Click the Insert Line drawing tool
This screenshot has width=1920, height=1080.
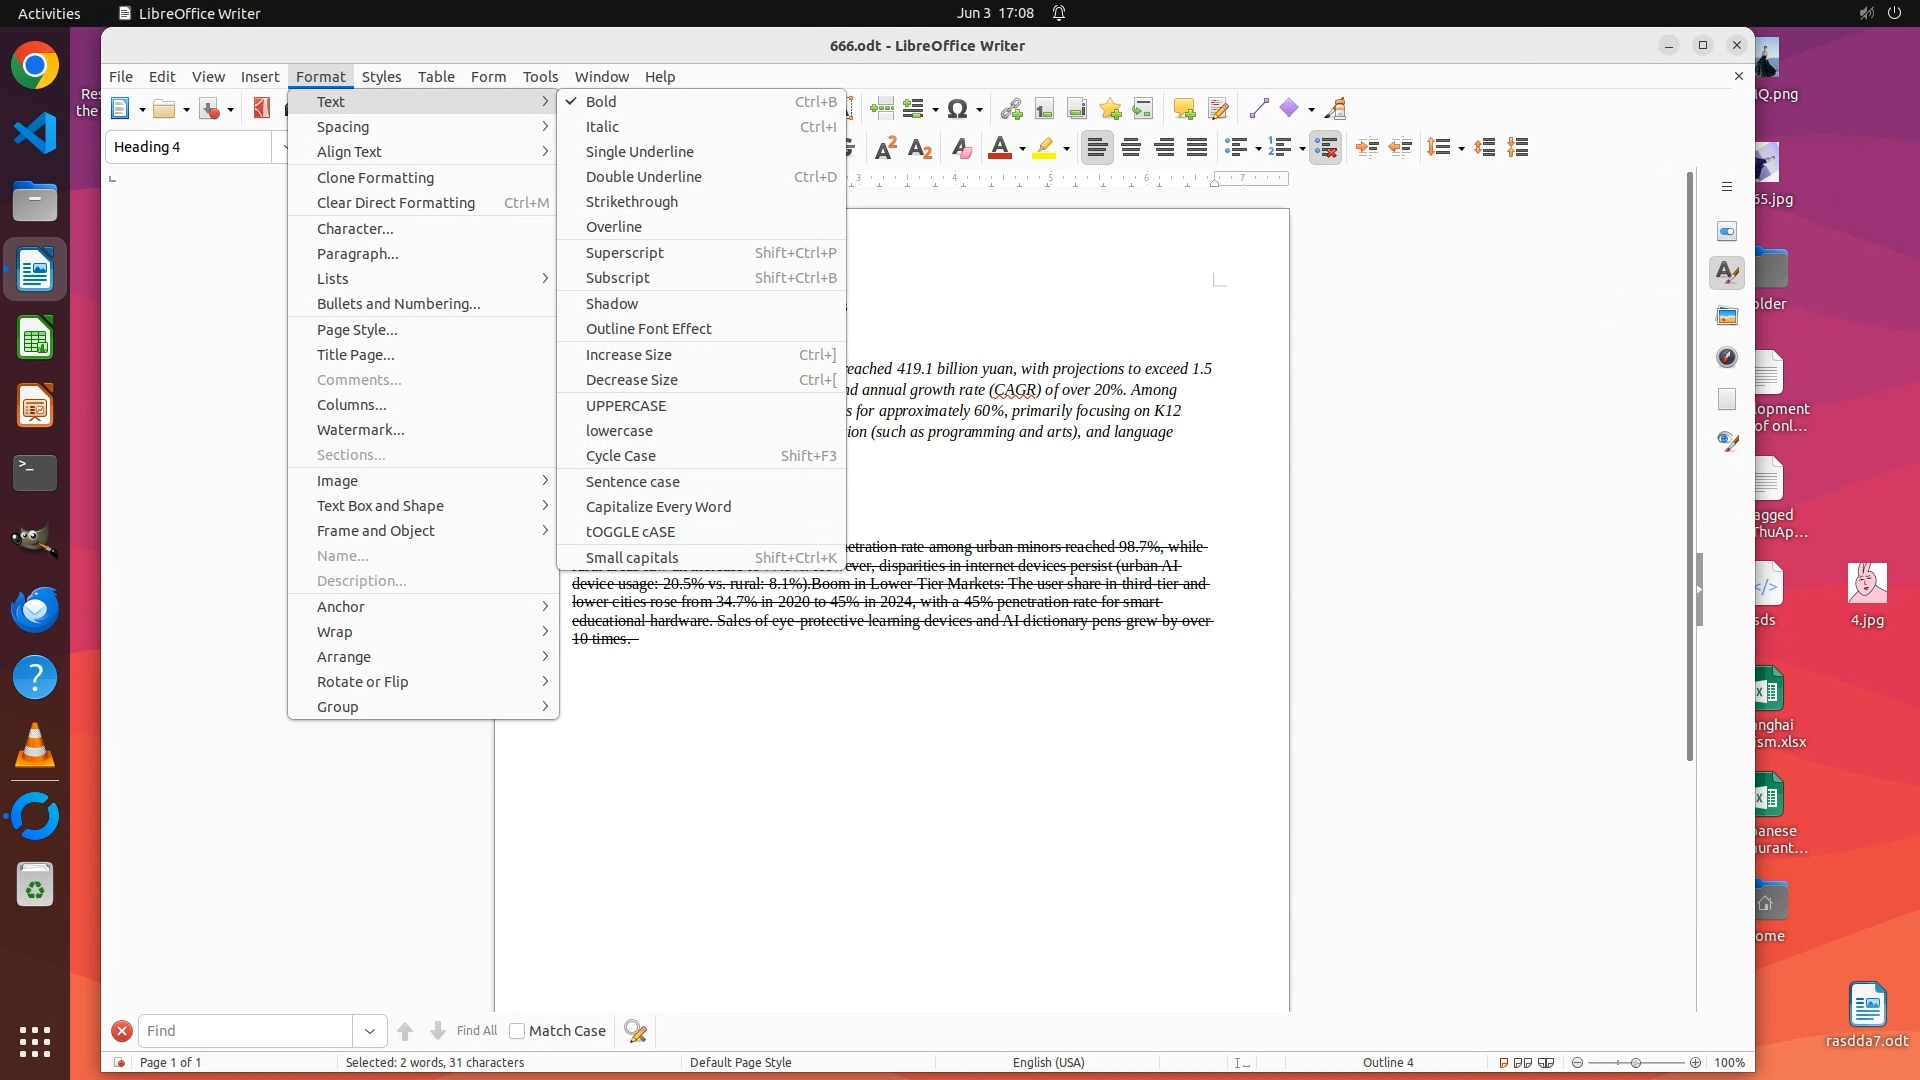coord(1258,109)
